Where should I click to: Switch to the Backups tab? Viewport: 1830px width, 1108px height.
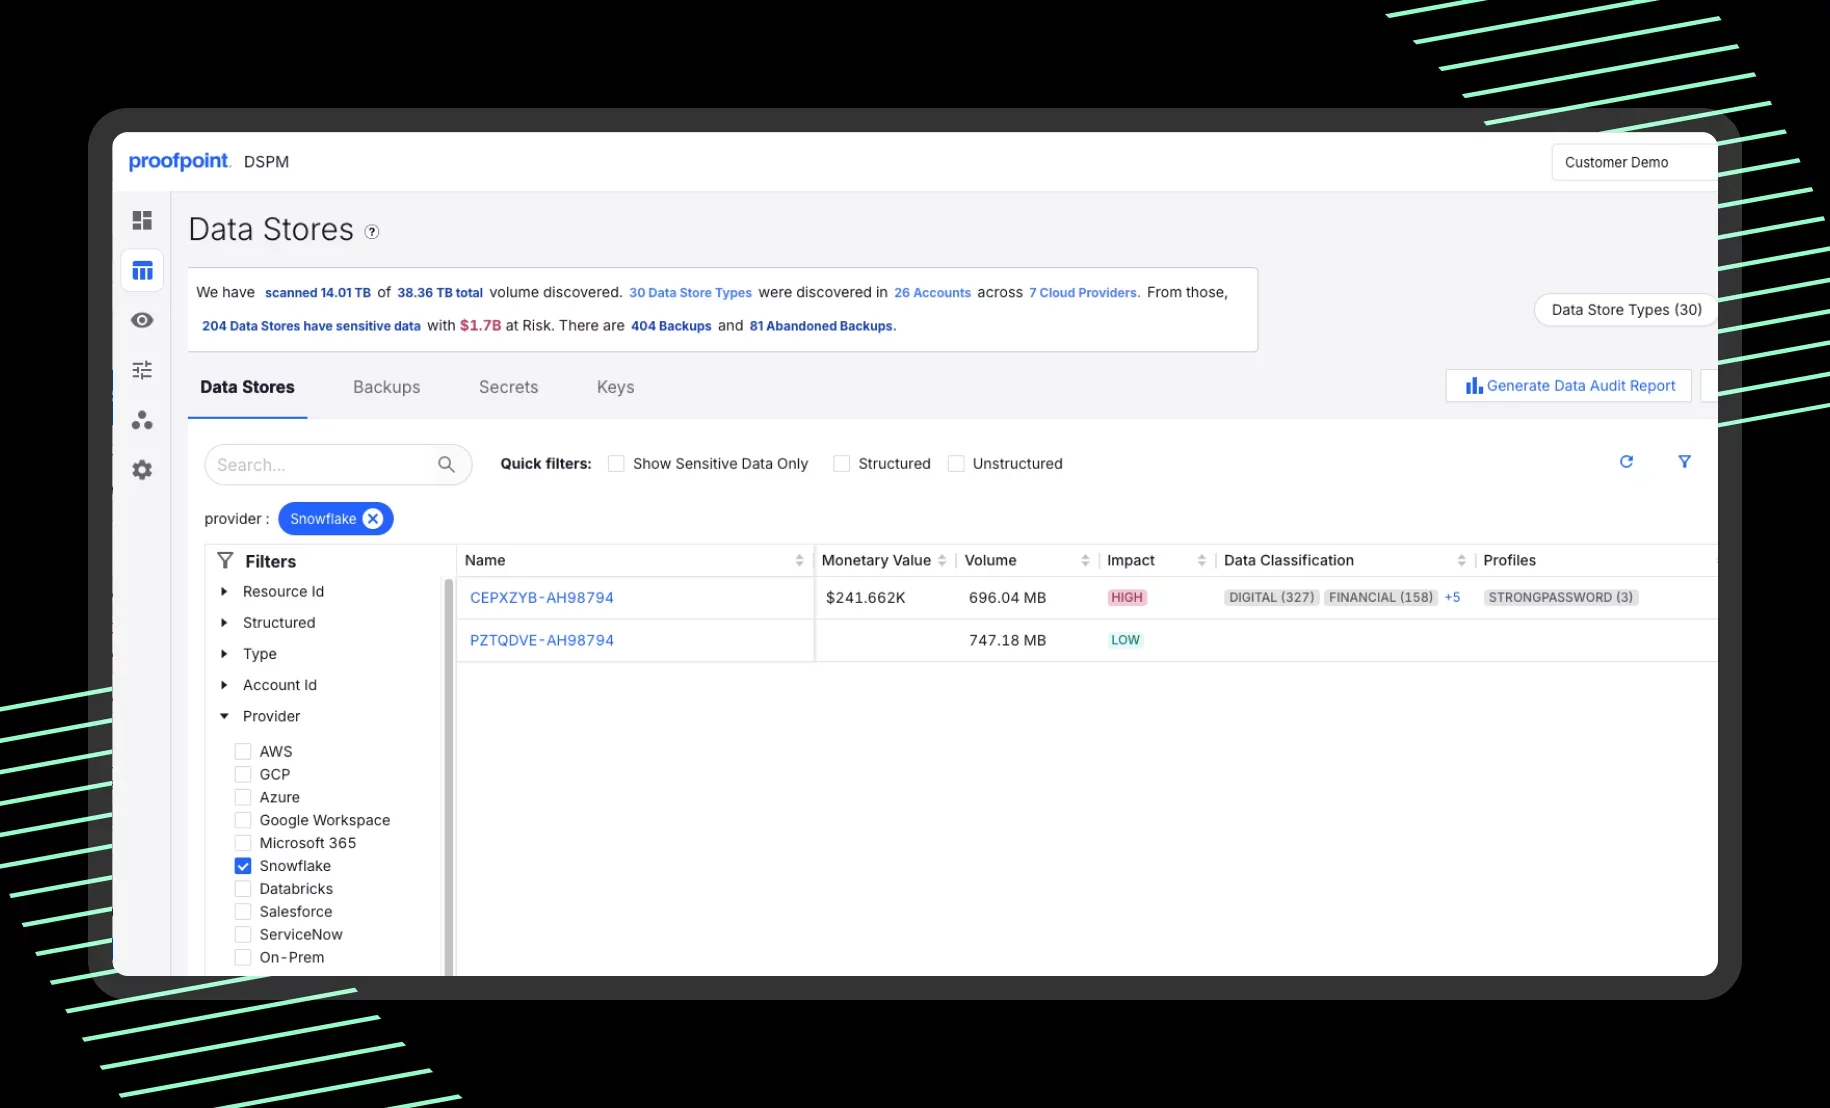click(386, 387)
